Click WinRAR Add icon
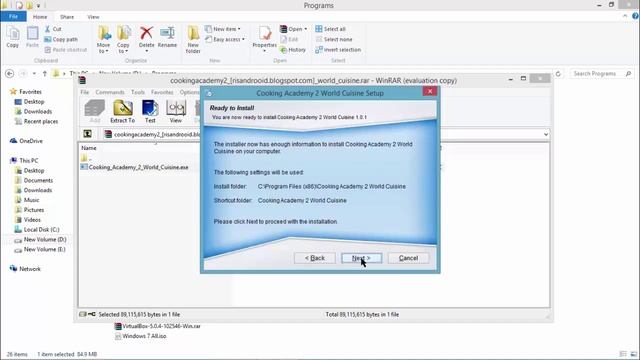The height and width of the screenshot is (360, 640). (95, 111)
